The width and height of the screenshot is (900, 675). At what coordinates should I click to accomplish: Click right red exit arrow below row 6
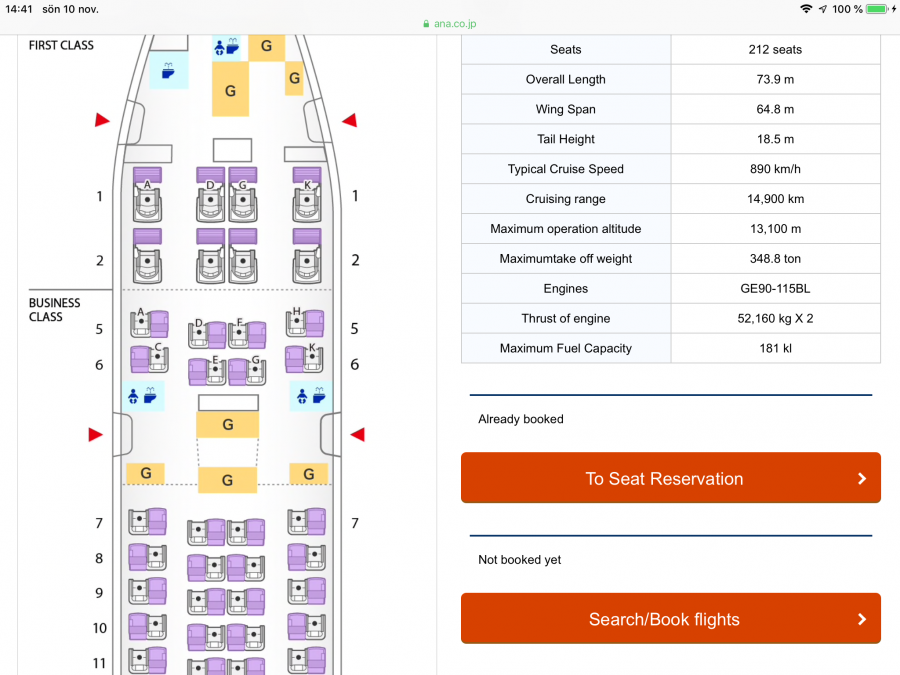pyautogui.click(x=357, y=434)
